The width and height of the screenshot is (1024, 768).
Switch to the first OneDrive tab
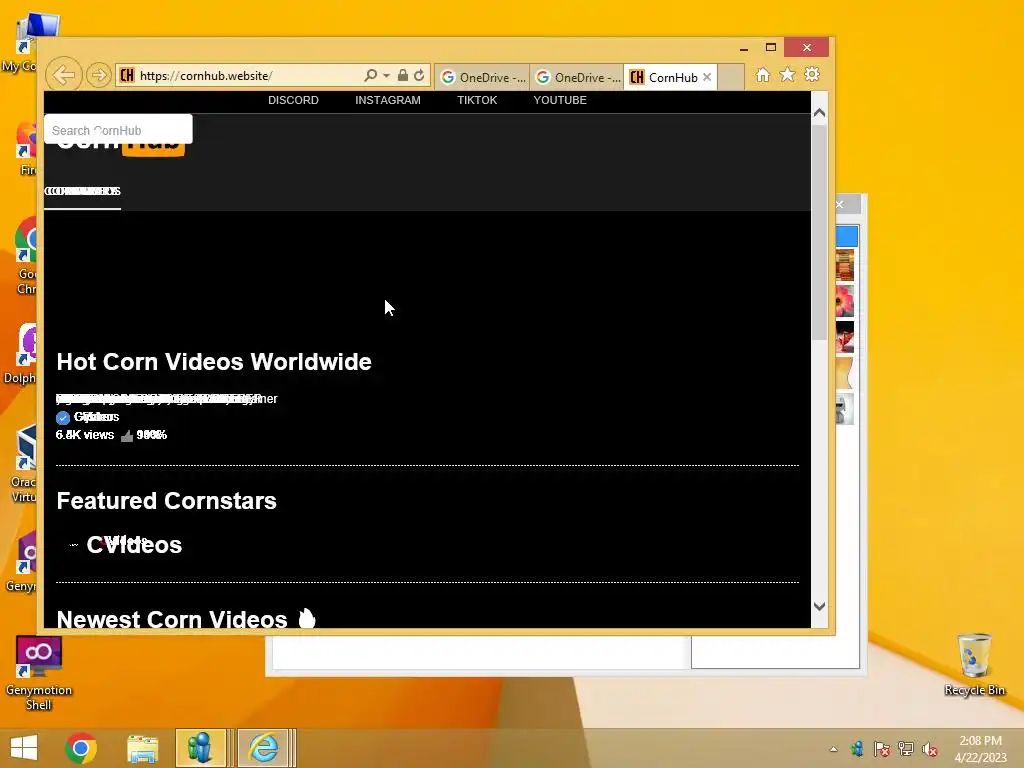[483, 77]
